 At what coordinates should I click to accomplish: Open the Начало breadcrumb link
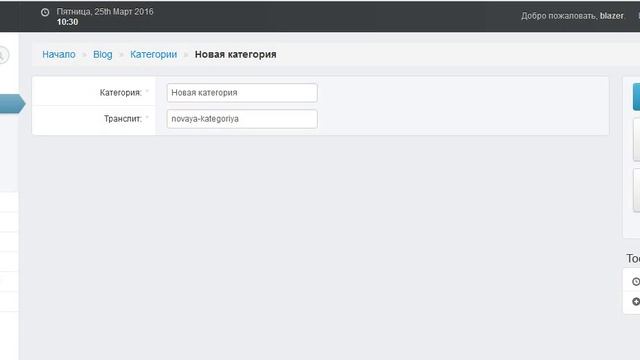coord(59,54)
